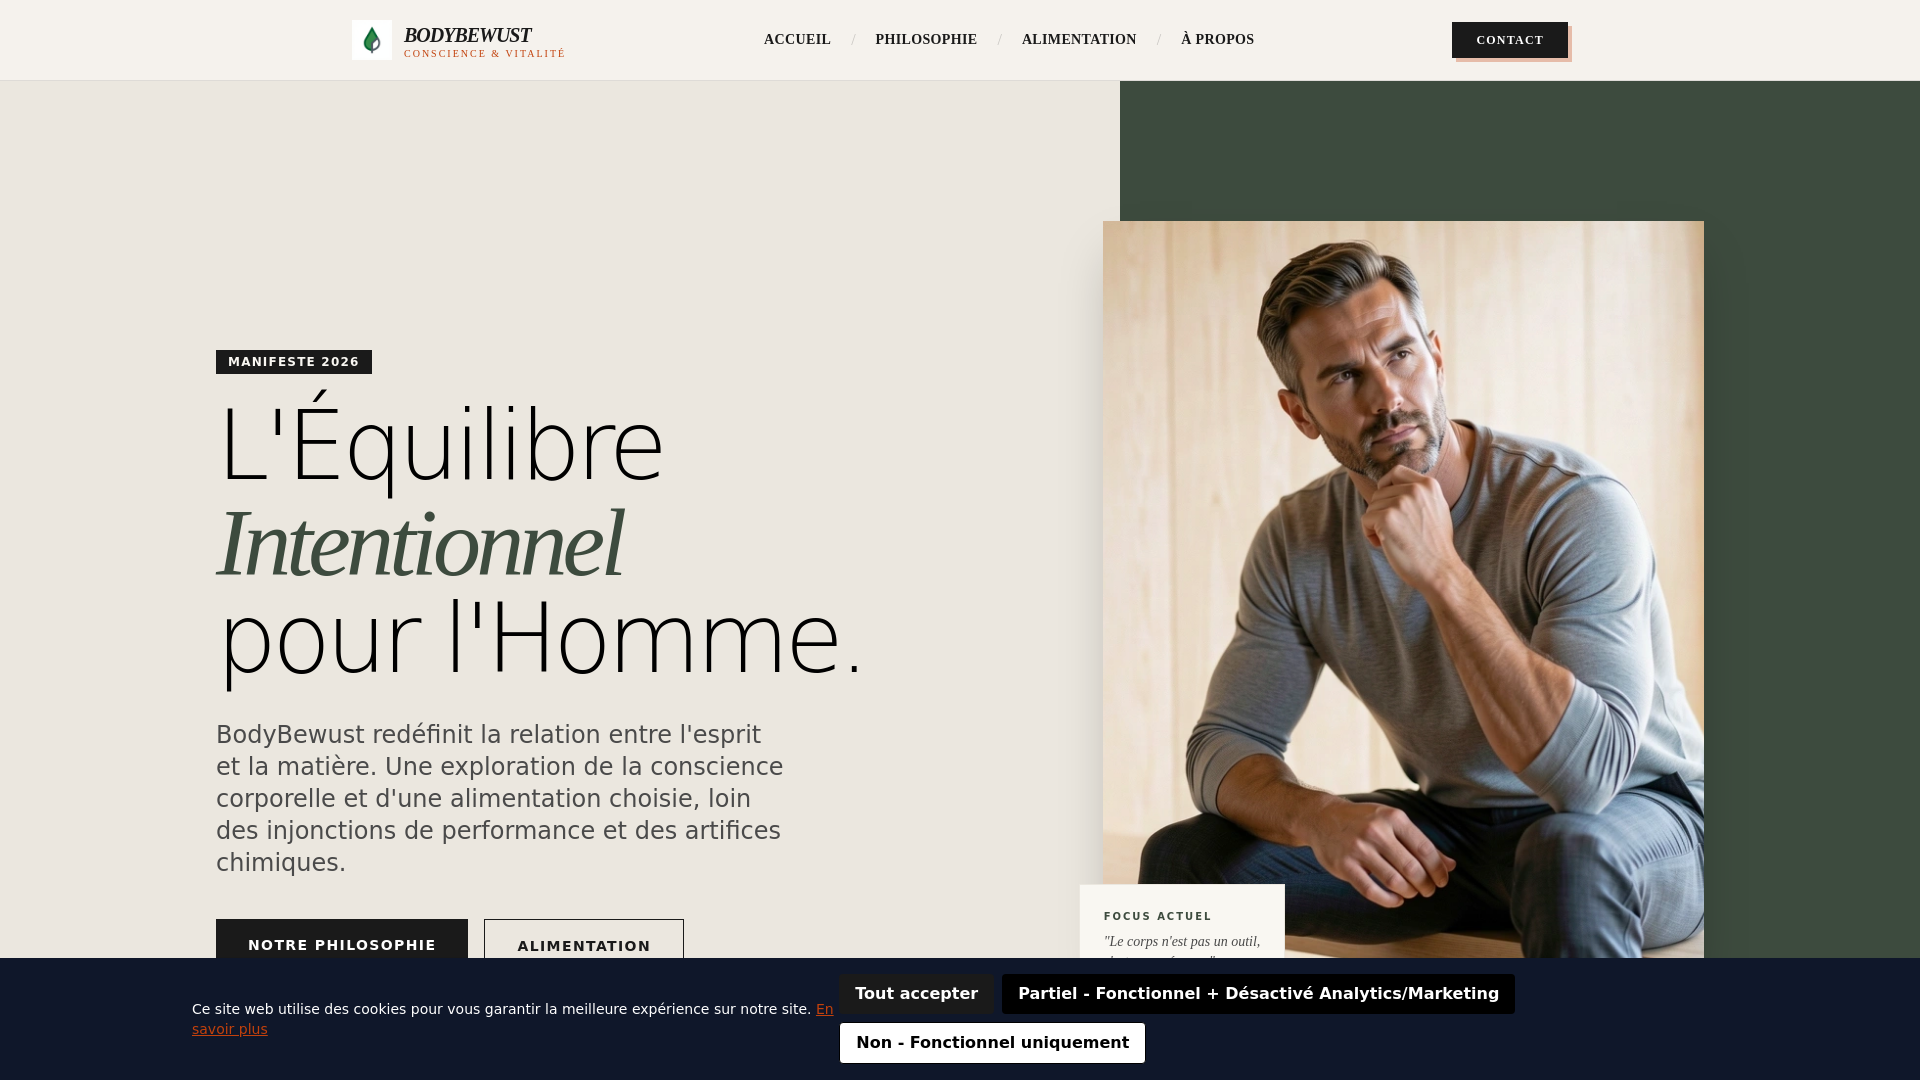This screenshot has width=1920, height=1080.
Task: Select Non - Fonctionnel uniquement cookies
Action: [x=992, y=1043]
